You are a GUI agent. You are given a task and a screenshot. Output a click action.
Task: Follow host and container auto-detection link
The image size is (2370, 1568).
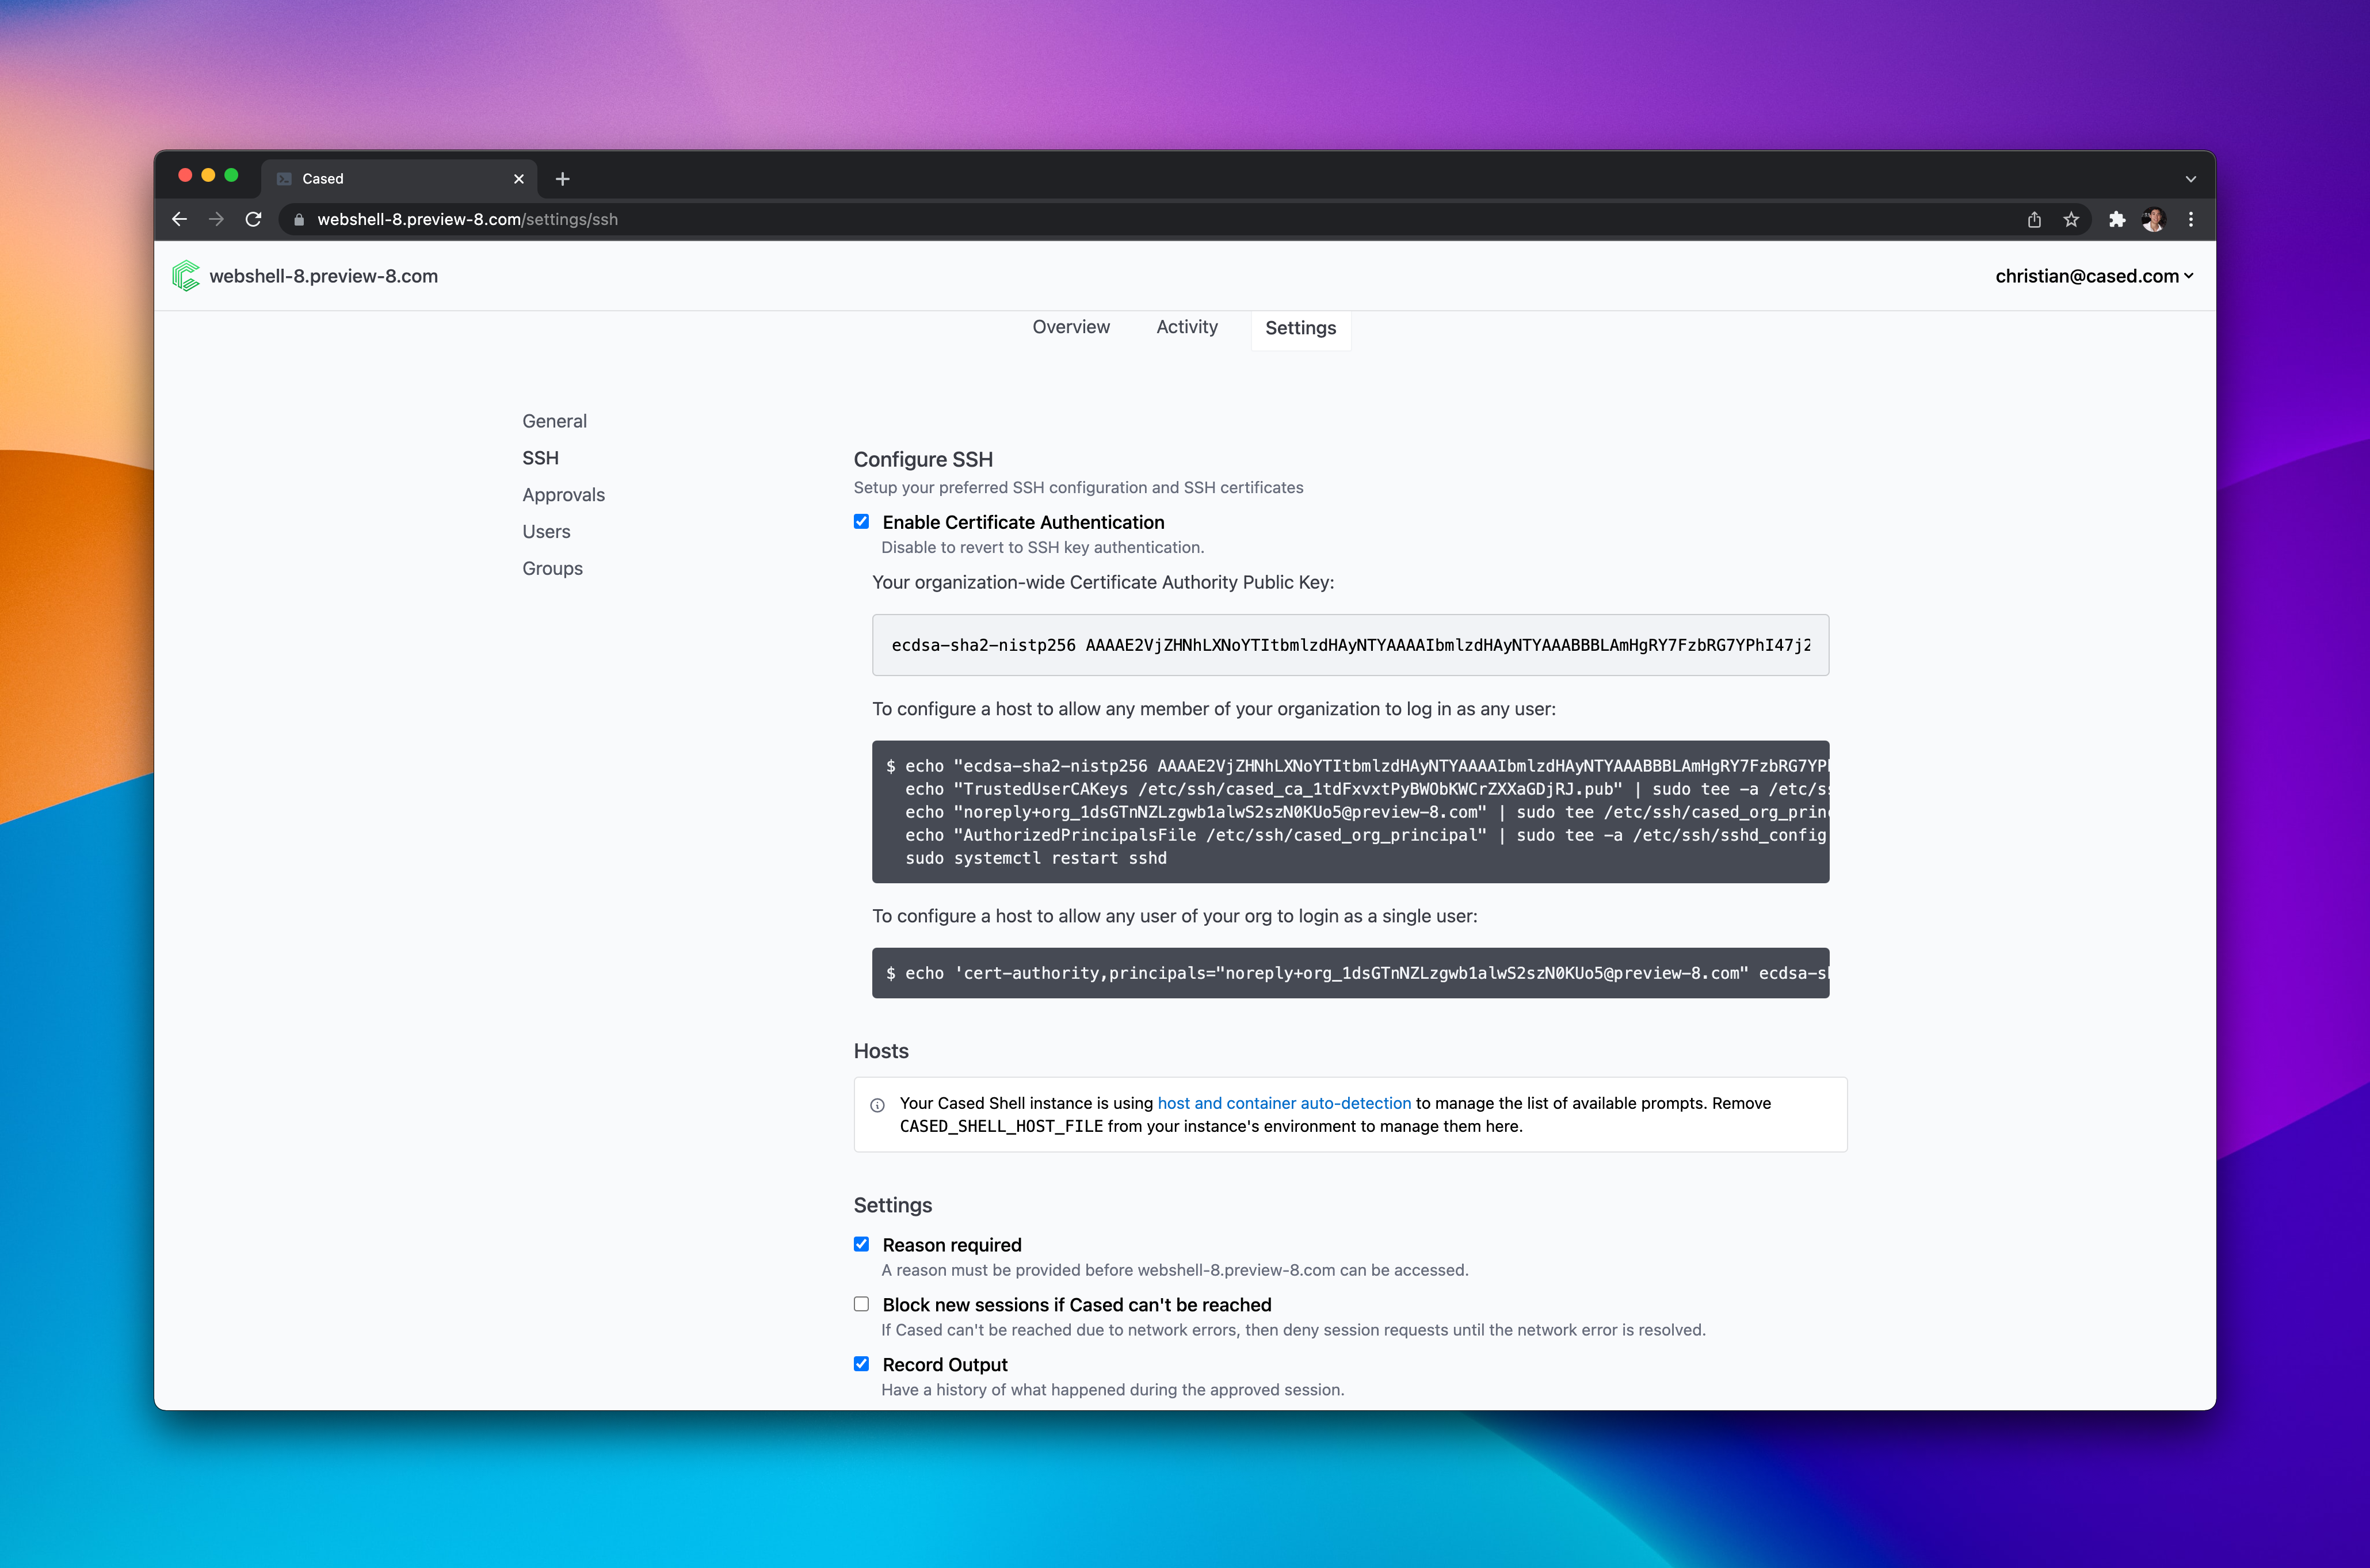point(1284,1103)
